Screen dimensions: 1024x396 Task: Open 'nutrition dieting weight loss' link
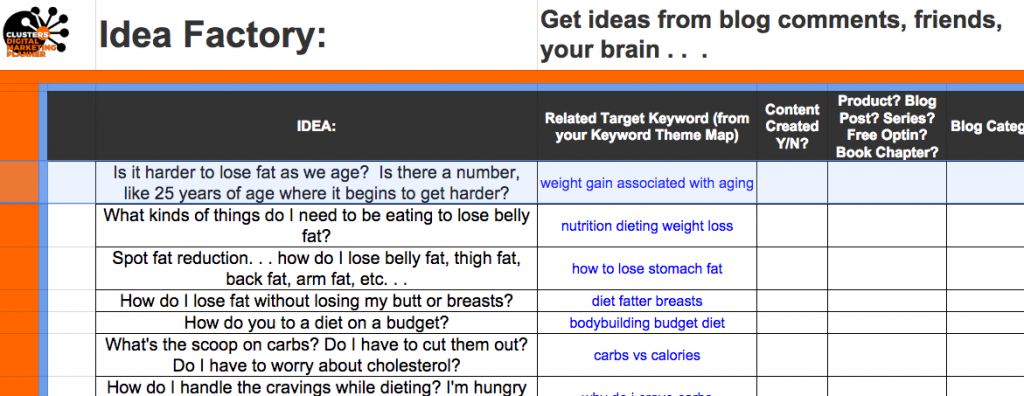point(647,226)
